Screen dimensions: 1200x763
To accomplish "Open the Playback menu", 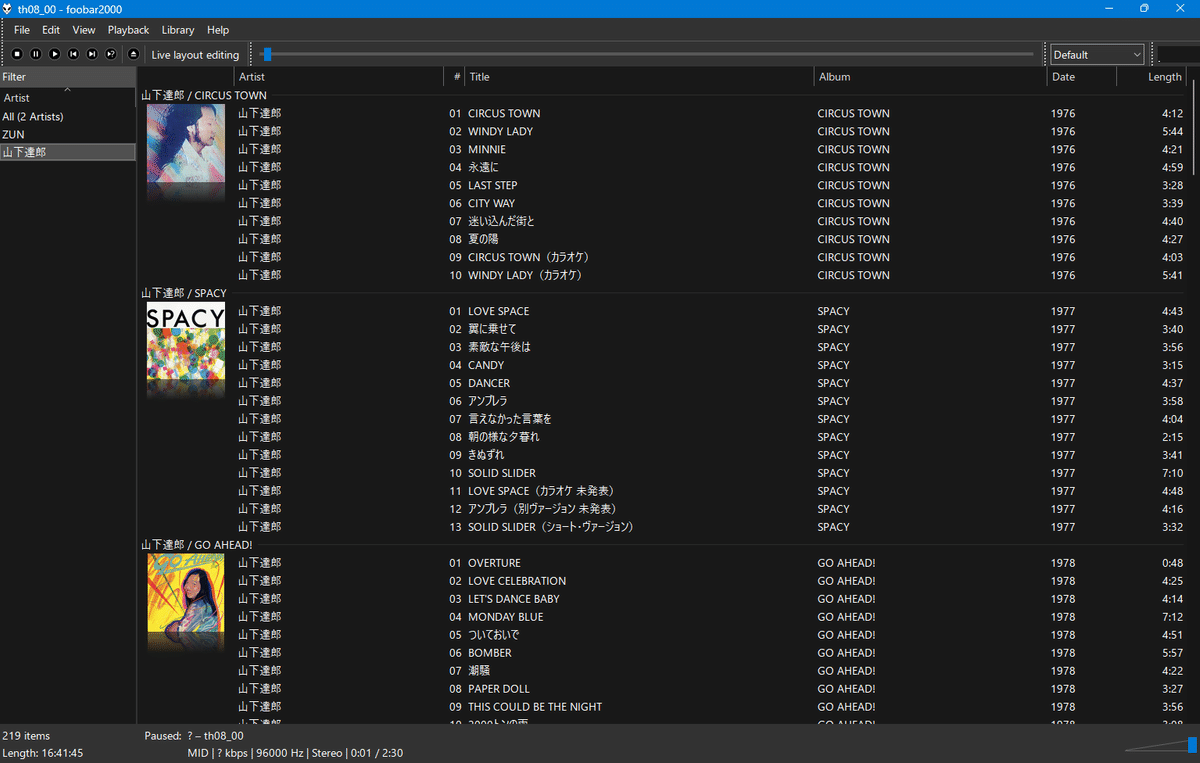I will pyautogui.click(x=128, y=30).
